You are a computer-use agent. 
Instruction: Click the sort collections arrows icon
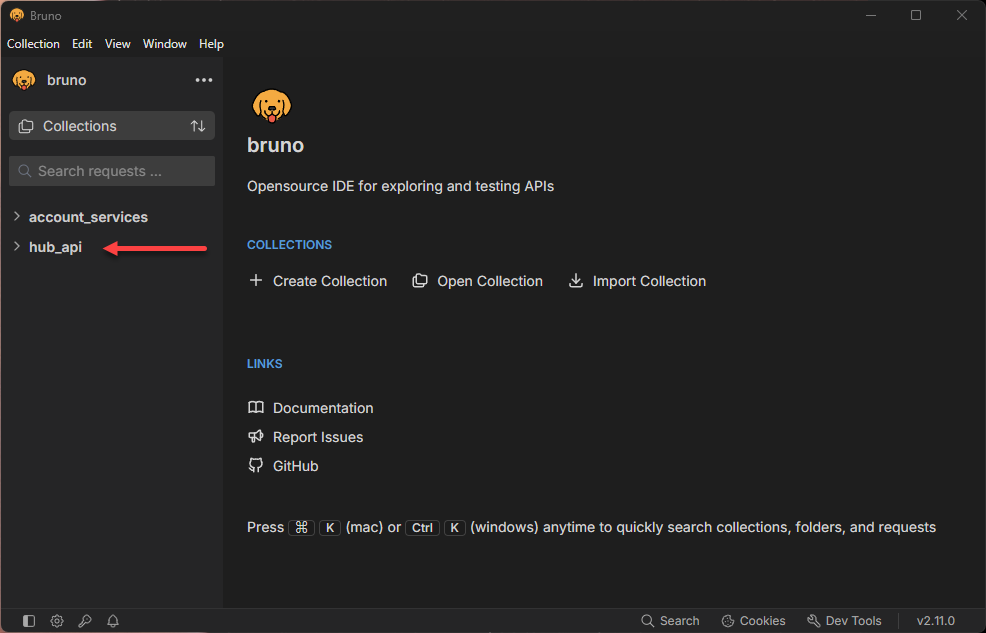[x=198, y=126]
